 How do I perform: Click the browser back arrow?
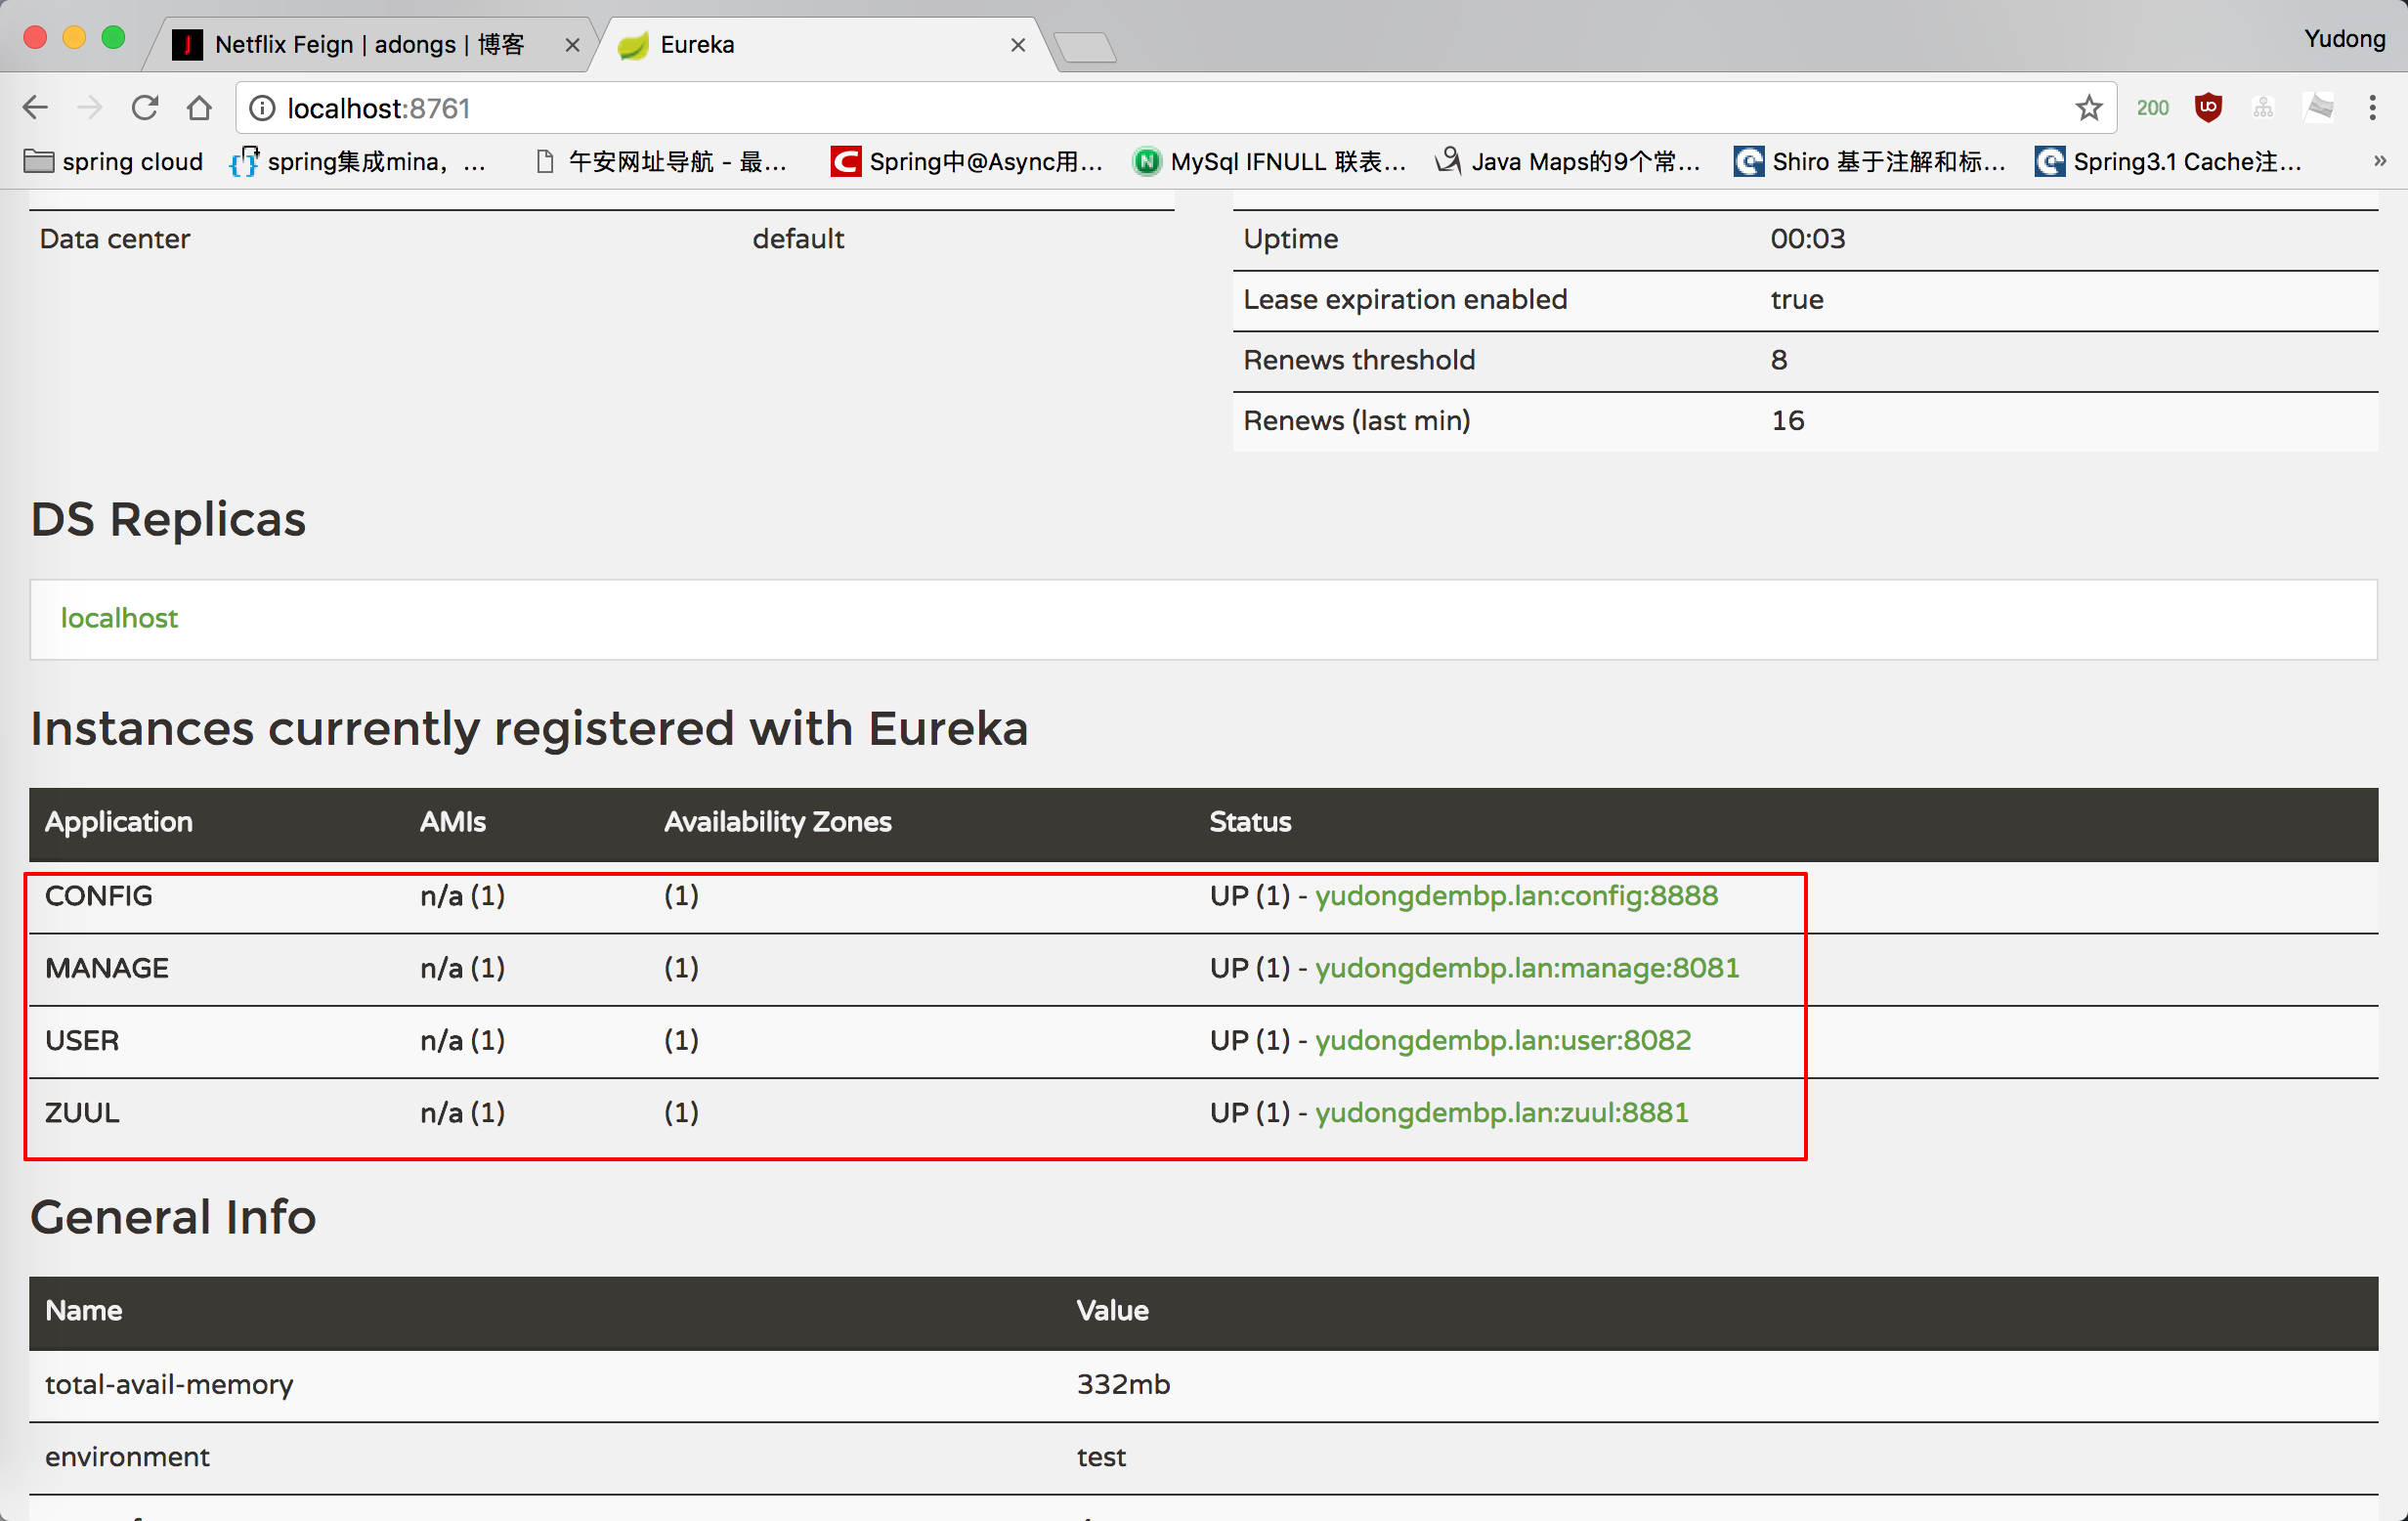(35, 108)
